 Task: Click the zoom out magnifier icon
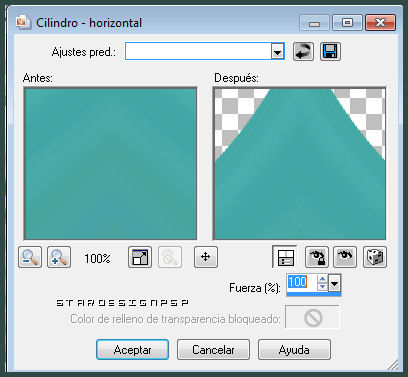point(30,257)
